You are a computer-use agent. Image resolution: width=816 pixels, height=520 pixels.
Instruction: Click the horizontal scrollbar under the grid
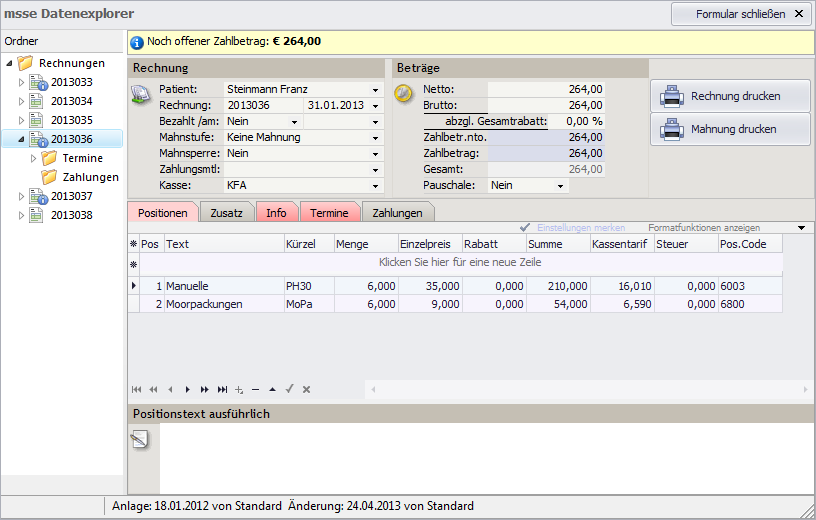[589, 389]
